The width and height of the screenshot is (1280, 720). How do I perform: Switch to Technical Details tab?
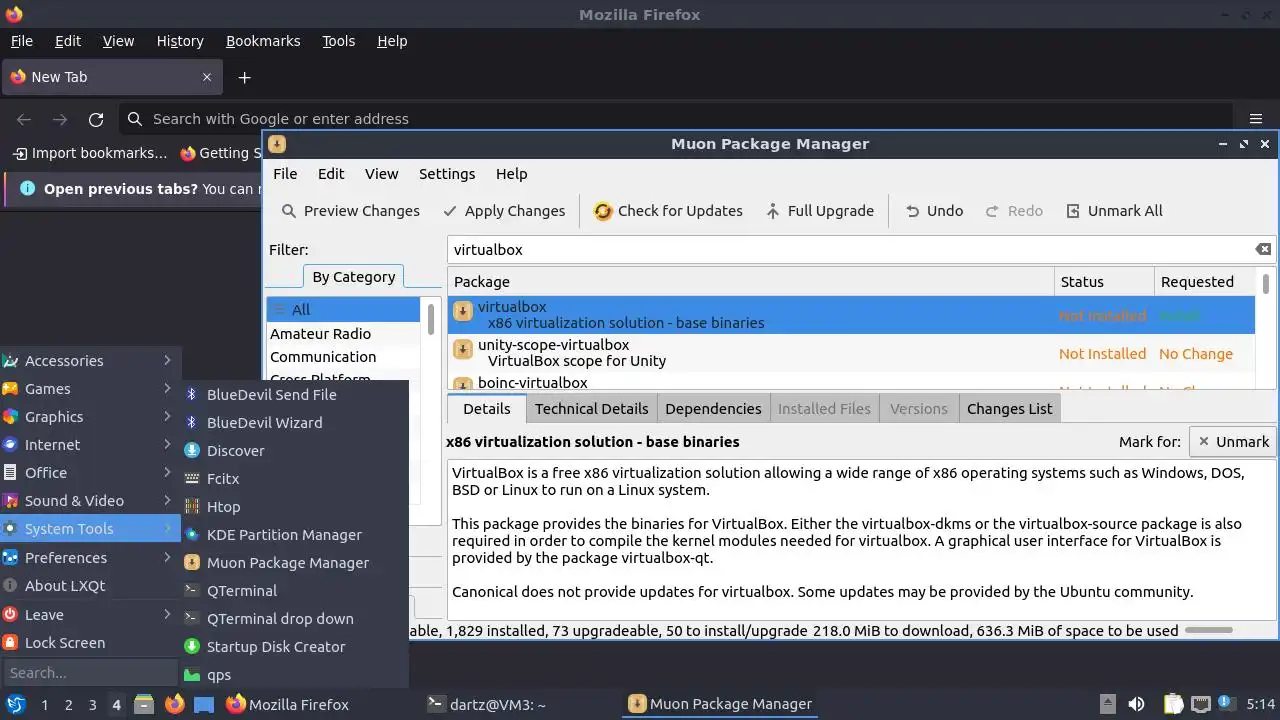(x=591, y=408)
